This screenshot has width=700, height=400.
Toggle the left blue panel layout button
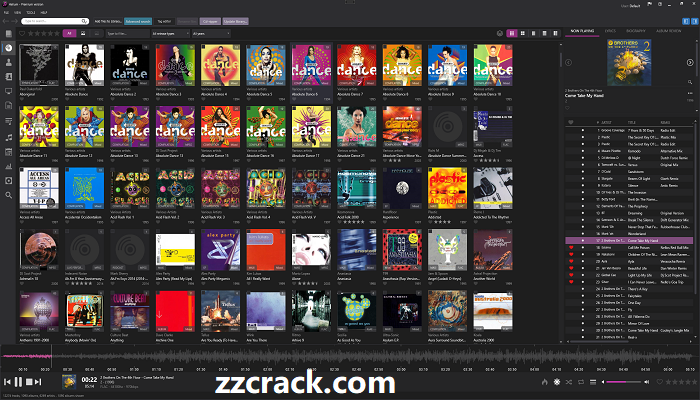pyautogui.click(x=686, y=21)
